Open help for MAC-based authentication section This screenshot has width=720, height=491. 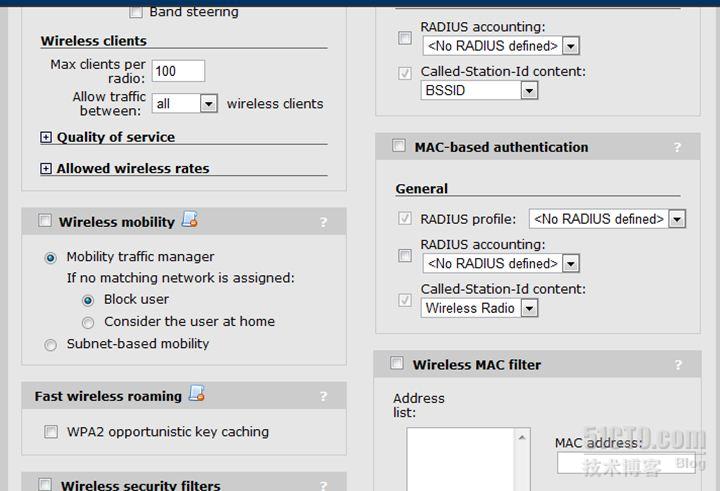[677, 147]
